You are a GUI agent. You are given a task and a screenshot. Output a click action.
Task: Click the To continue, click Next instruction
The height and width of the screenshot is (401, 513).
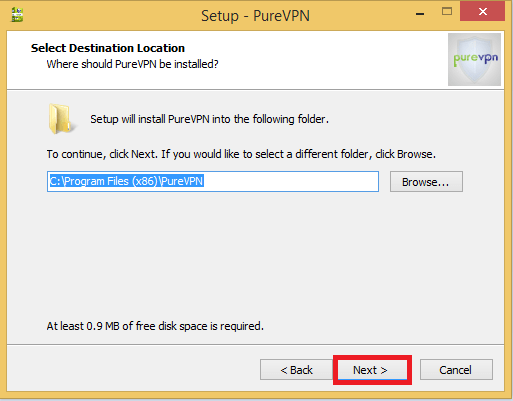[x=241, y=154]
